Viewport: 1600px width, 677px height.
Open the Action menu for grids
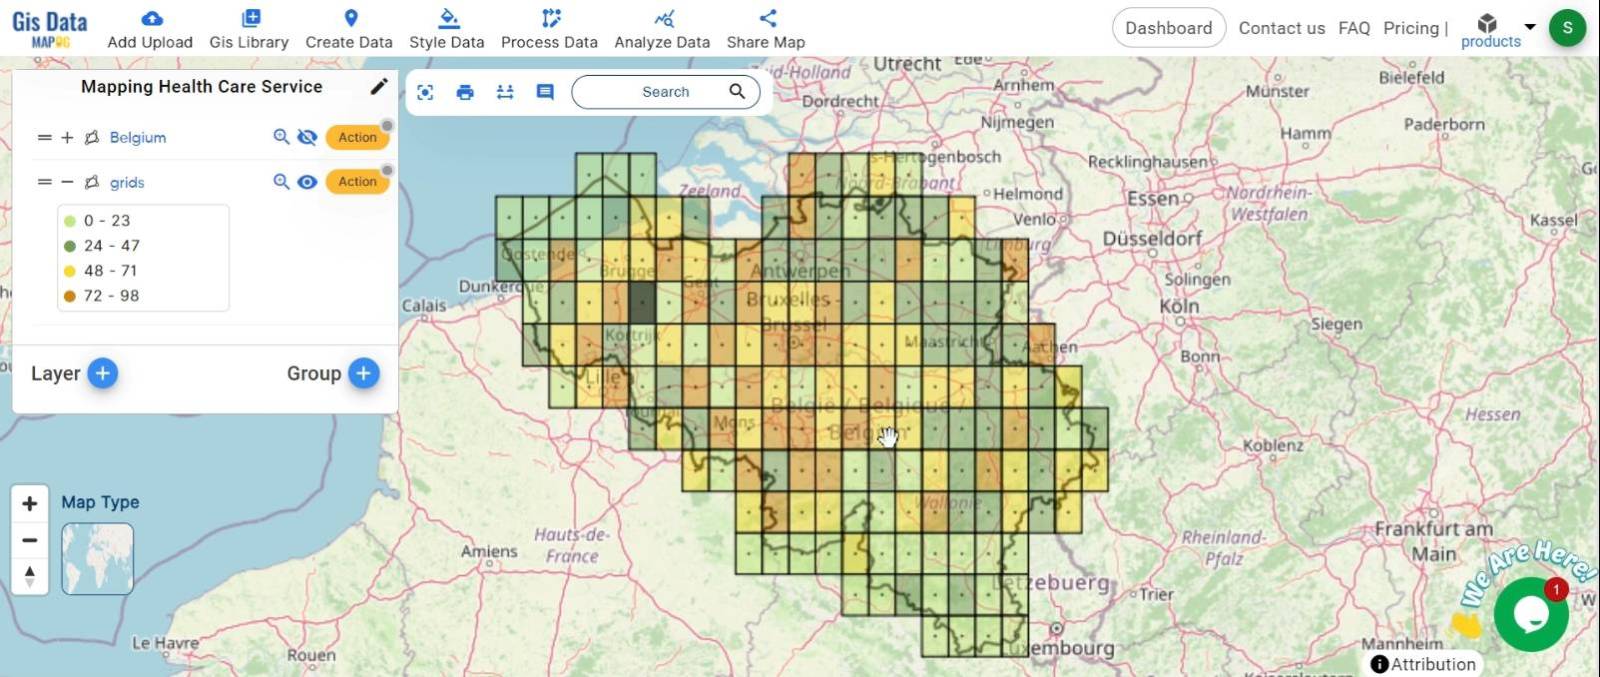click(x=357, y=181)
